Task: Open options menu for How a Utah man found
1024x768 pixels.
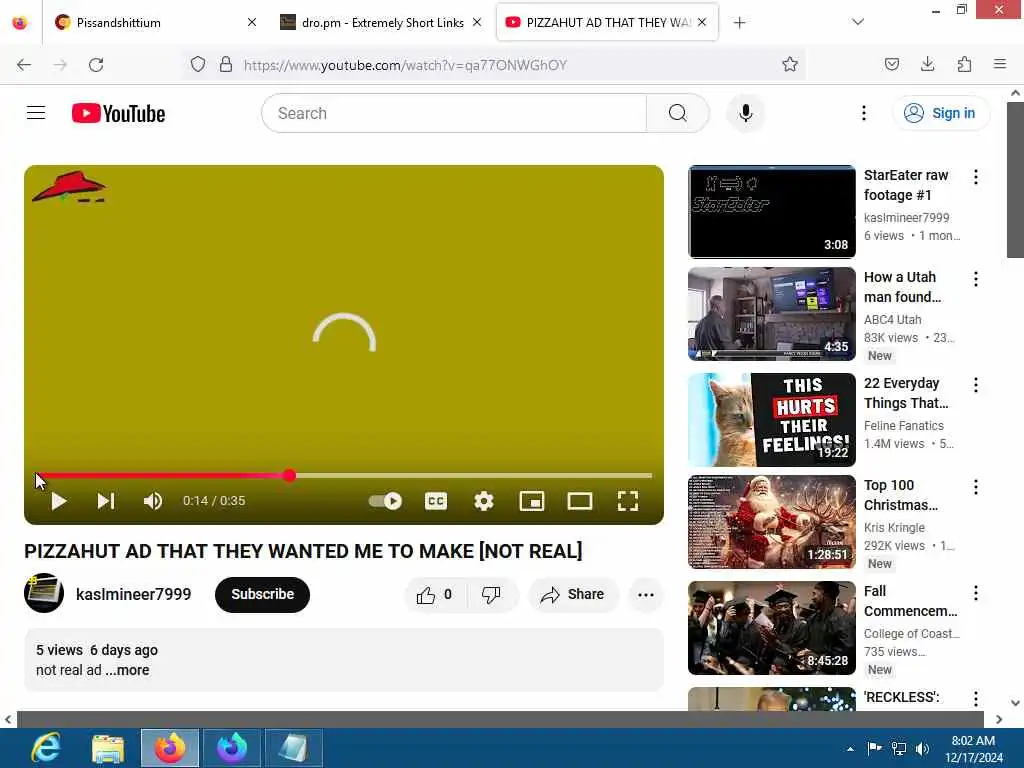Action: coord(976,279)
